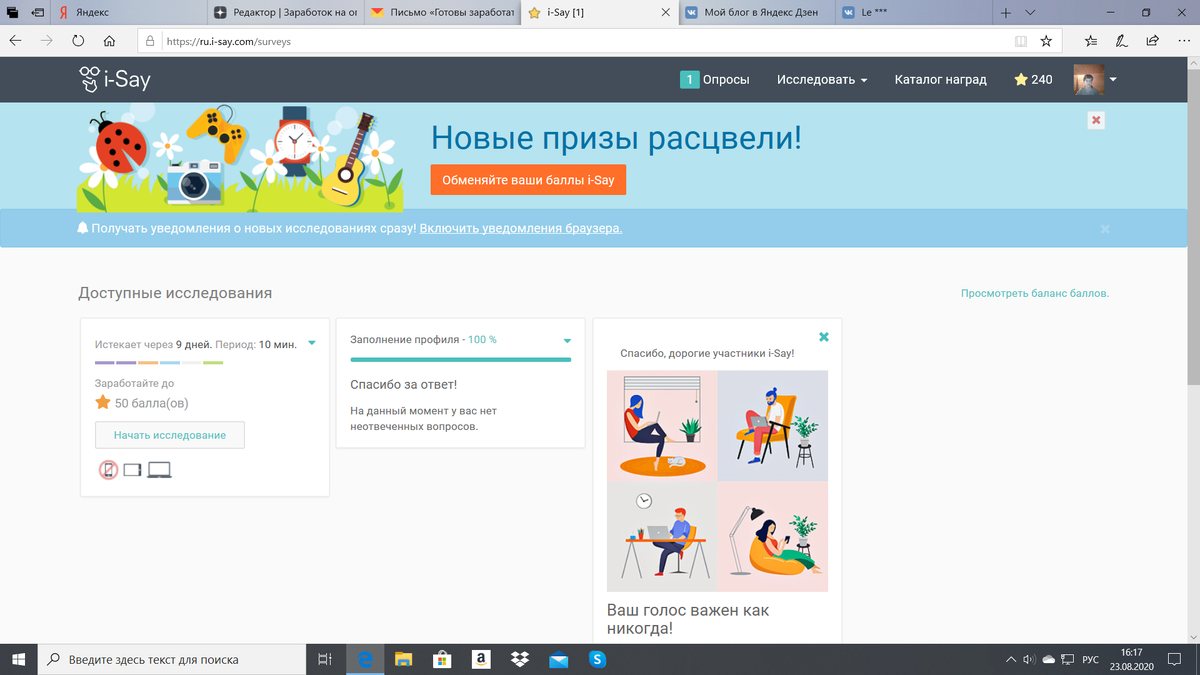Click the profile completion progress bar
This screenshot has width=1200, height=675.
460,357
